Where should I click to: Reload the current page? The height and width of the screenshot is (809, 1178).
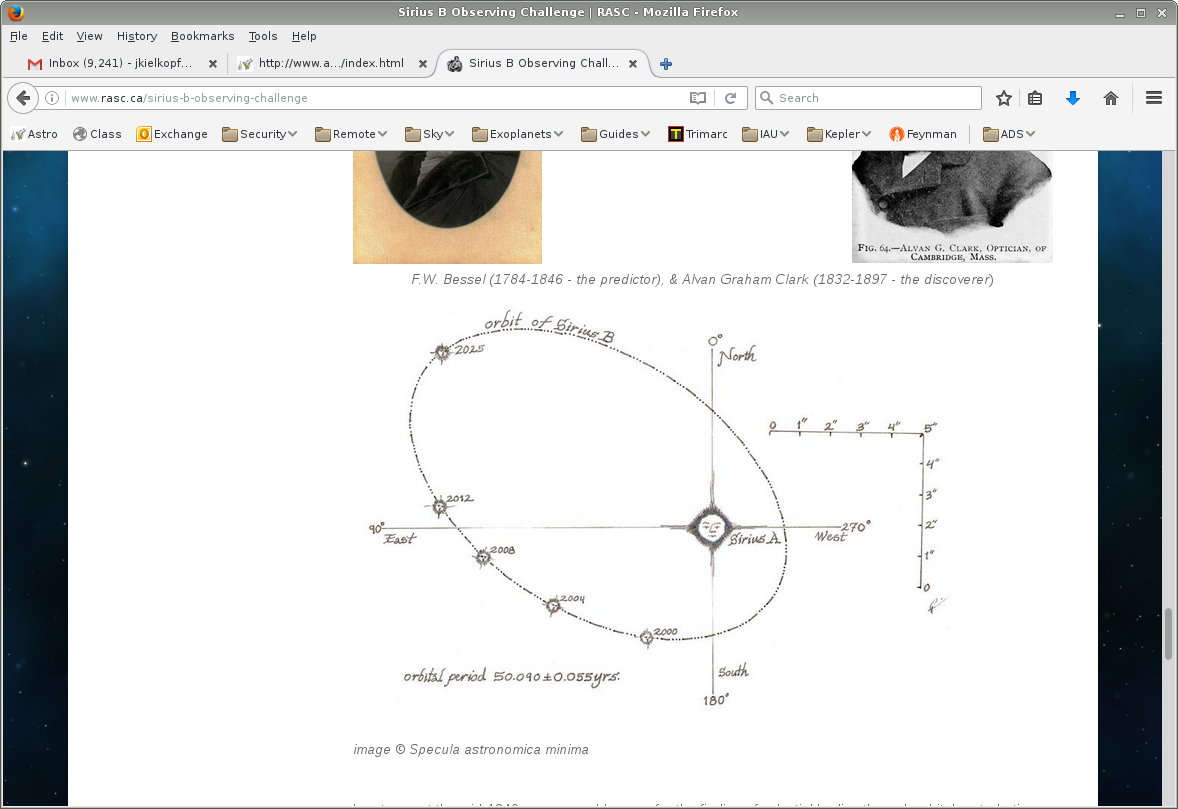[730, 98]
